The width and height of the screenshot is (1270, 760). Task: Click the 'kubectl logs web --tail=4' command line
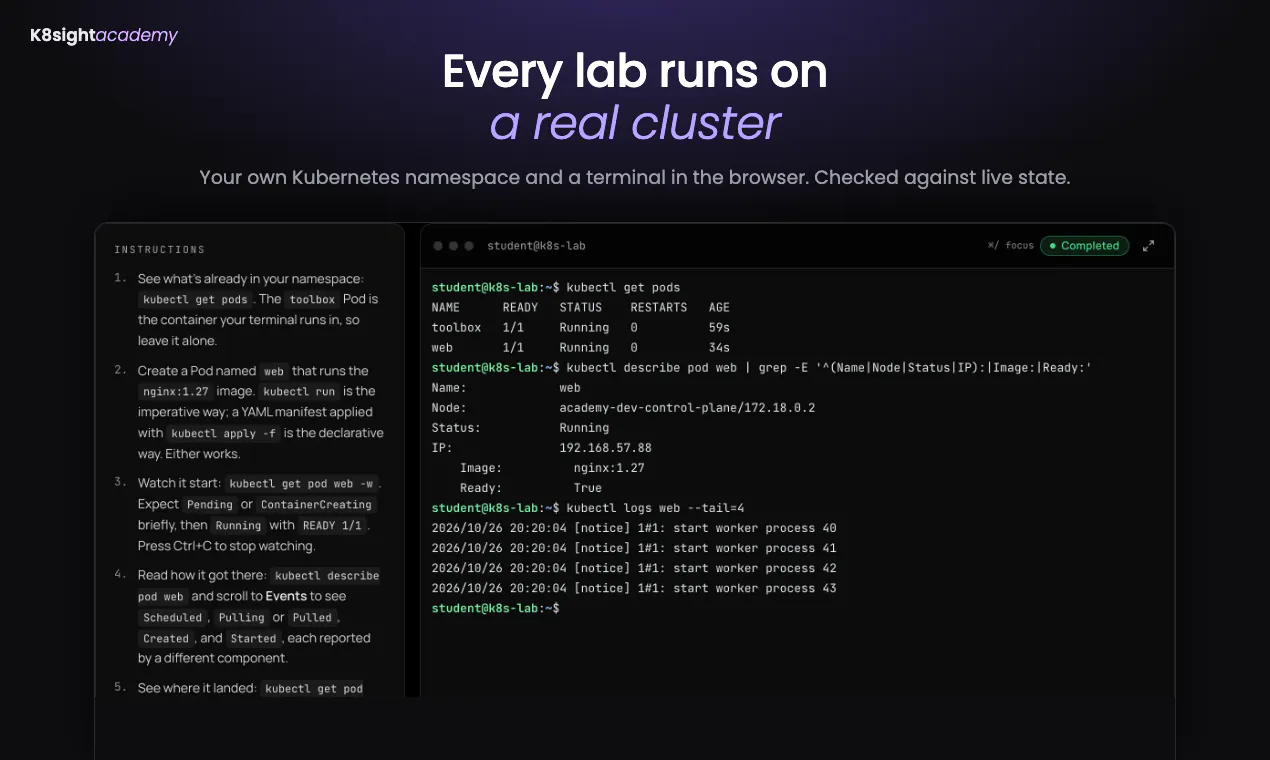[x=588, y=508]
